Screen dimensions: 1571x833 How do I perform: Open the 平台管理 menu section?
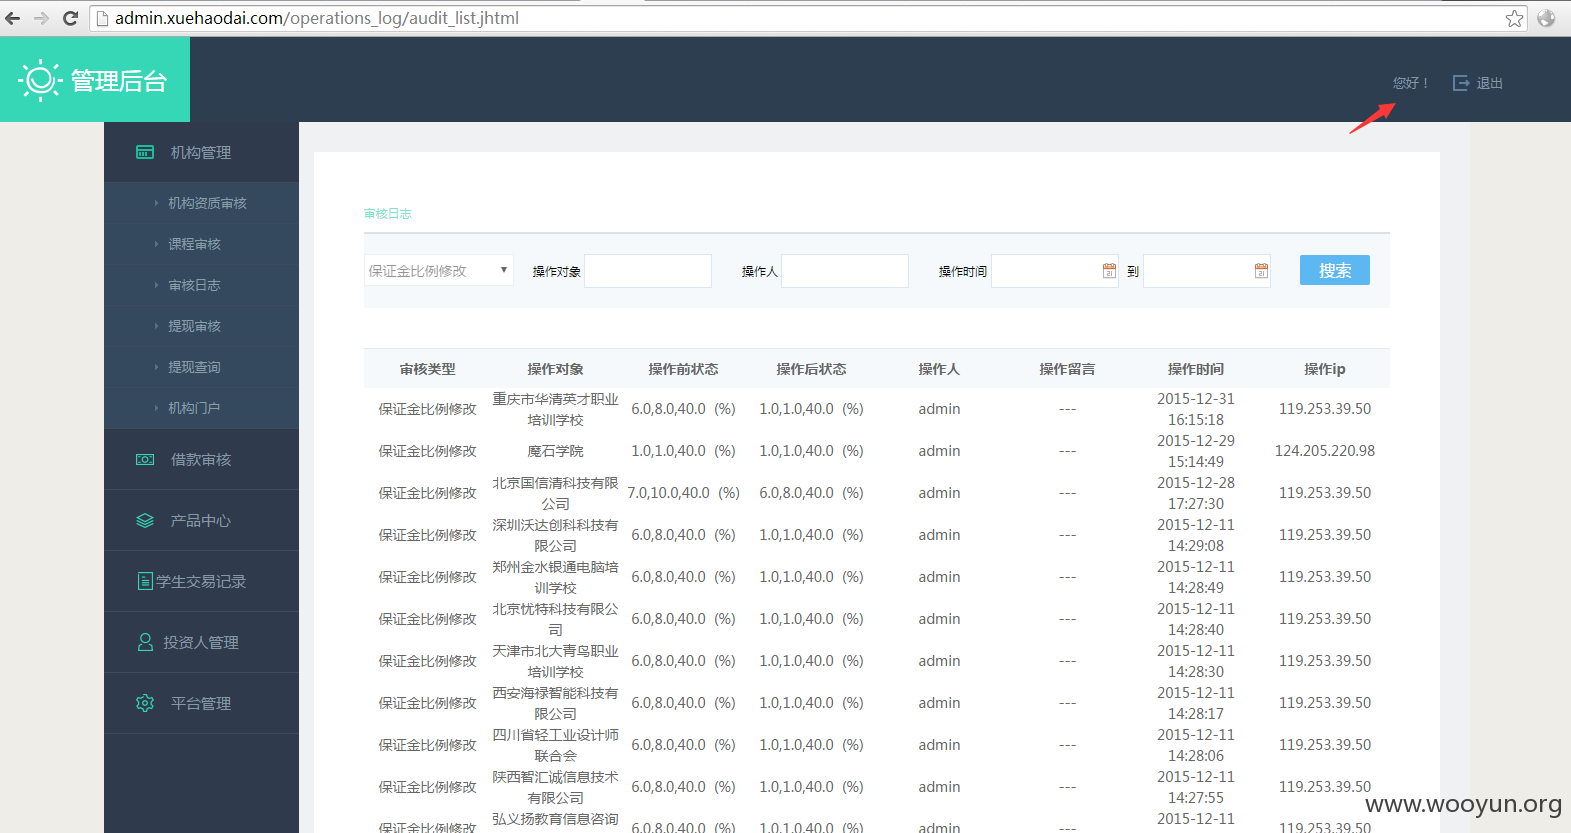click(201, 703)
